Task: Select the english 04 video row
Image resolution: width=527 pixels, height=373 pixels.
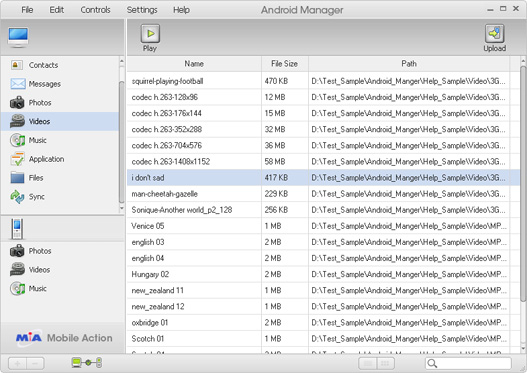Action: point(323,258)
